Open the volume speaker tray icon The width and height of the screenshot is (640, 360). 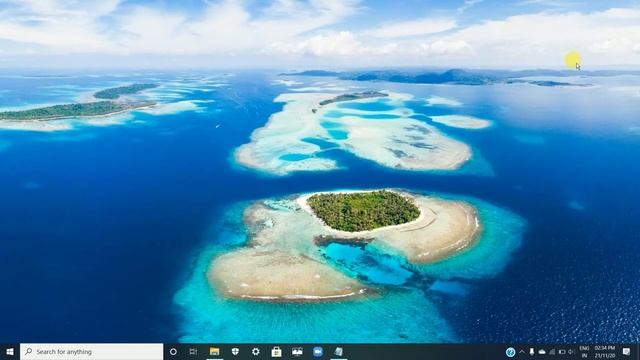[571, 352]
